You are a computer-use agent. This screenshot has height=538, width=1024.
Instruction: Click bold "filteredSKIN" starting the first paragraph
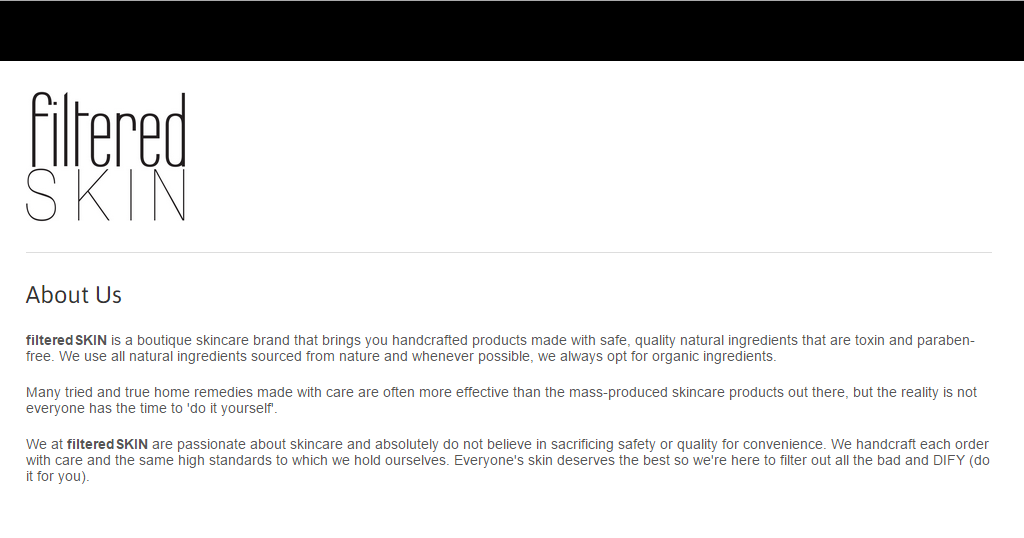[x=66, y=340]
